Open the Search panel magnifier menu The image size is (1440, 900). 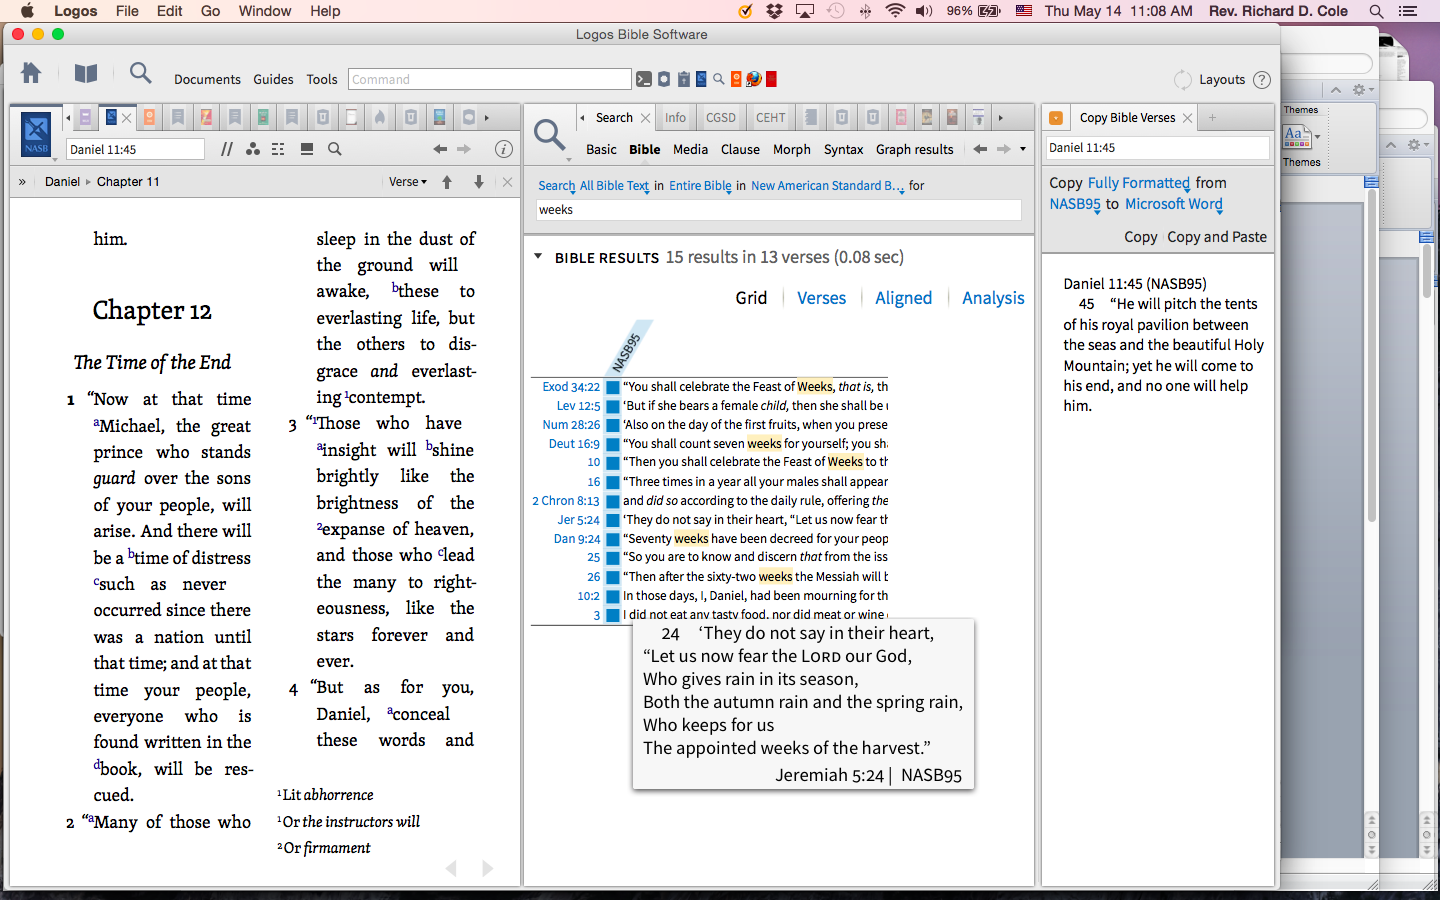click(x=550, y=135)
